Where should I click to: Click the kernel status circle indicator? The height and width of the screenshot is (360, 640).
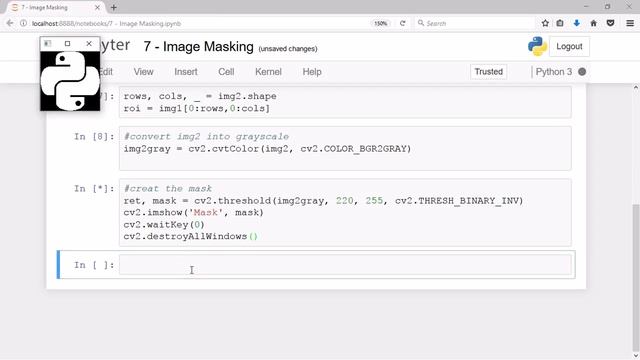pyautogui.click(x=582, y=72)
